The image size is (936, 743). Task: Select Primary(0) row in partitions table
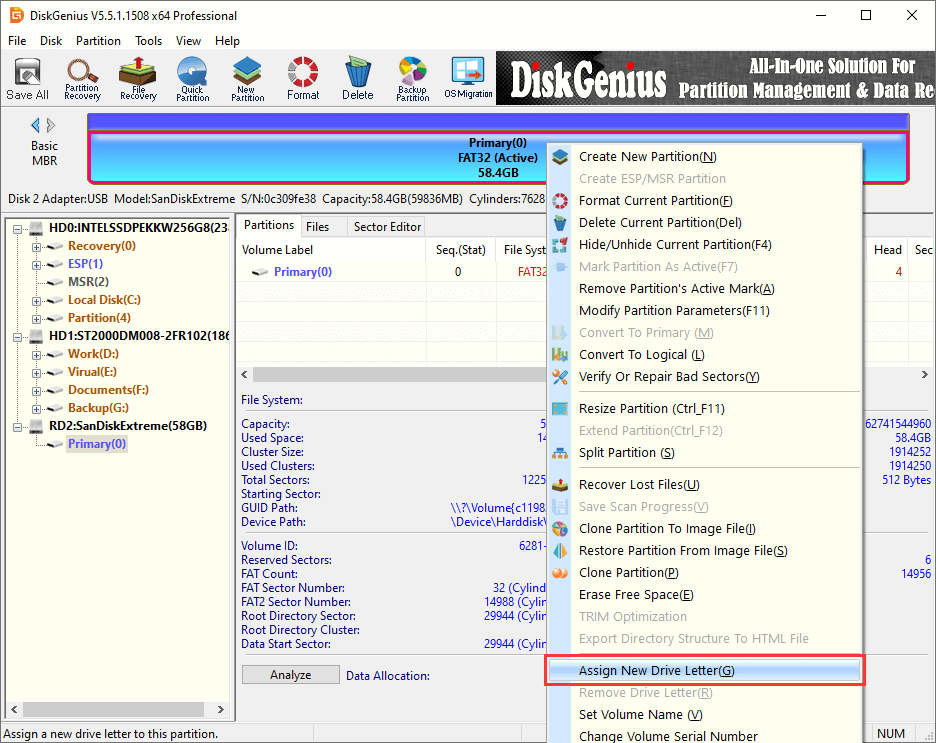click(x=391, y=272)
